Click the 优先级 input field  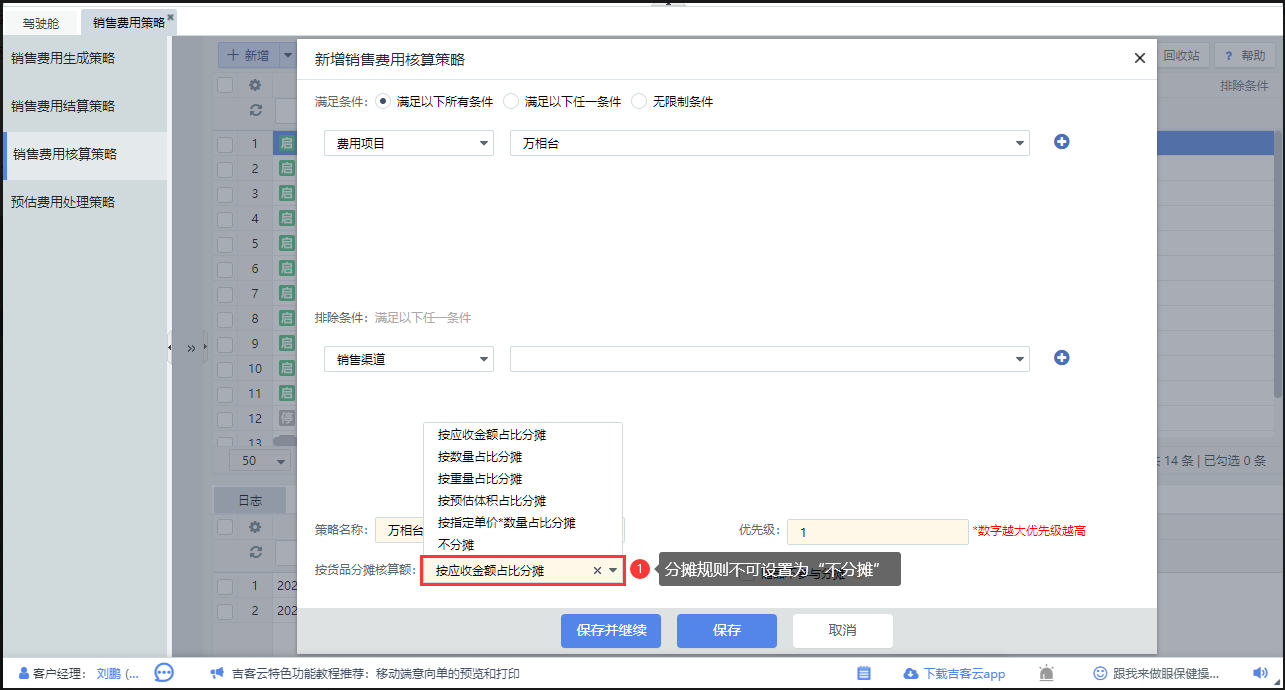pyautogui.click(x=876, y=532)
